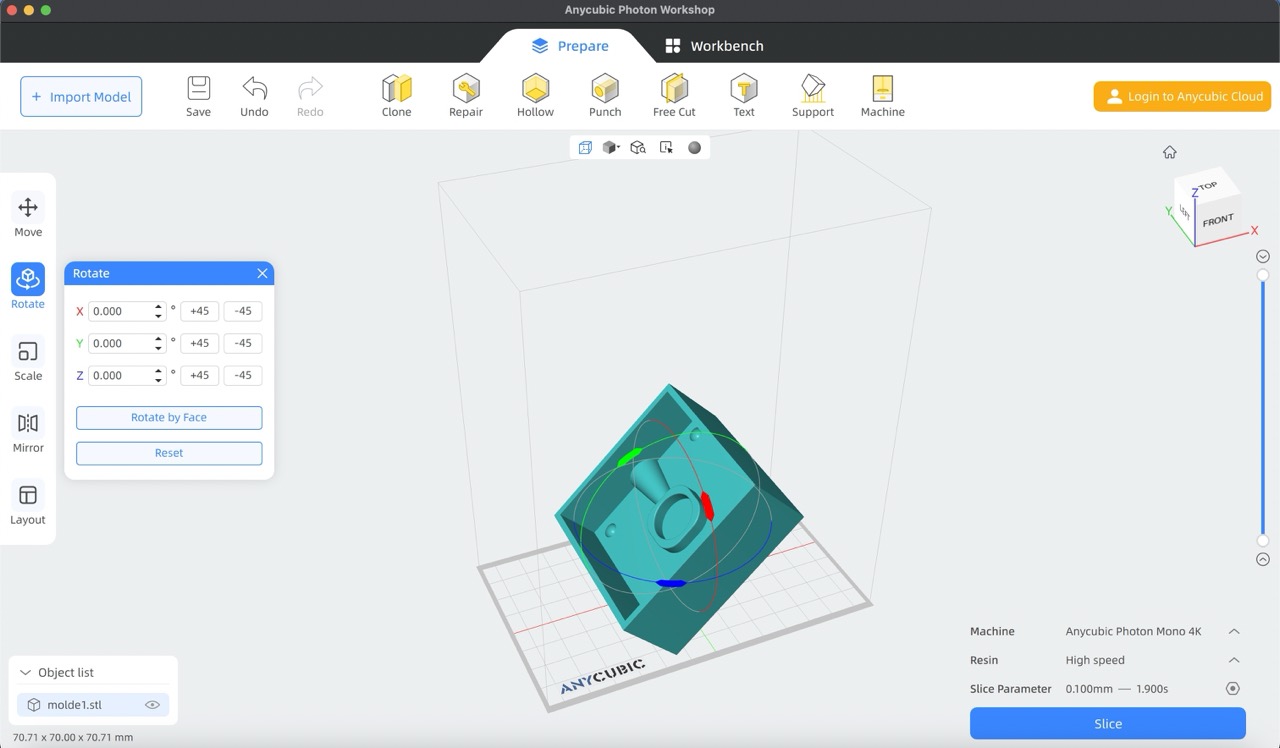
Task: Open slice parameter settings gear icon
Action: 1232,688
